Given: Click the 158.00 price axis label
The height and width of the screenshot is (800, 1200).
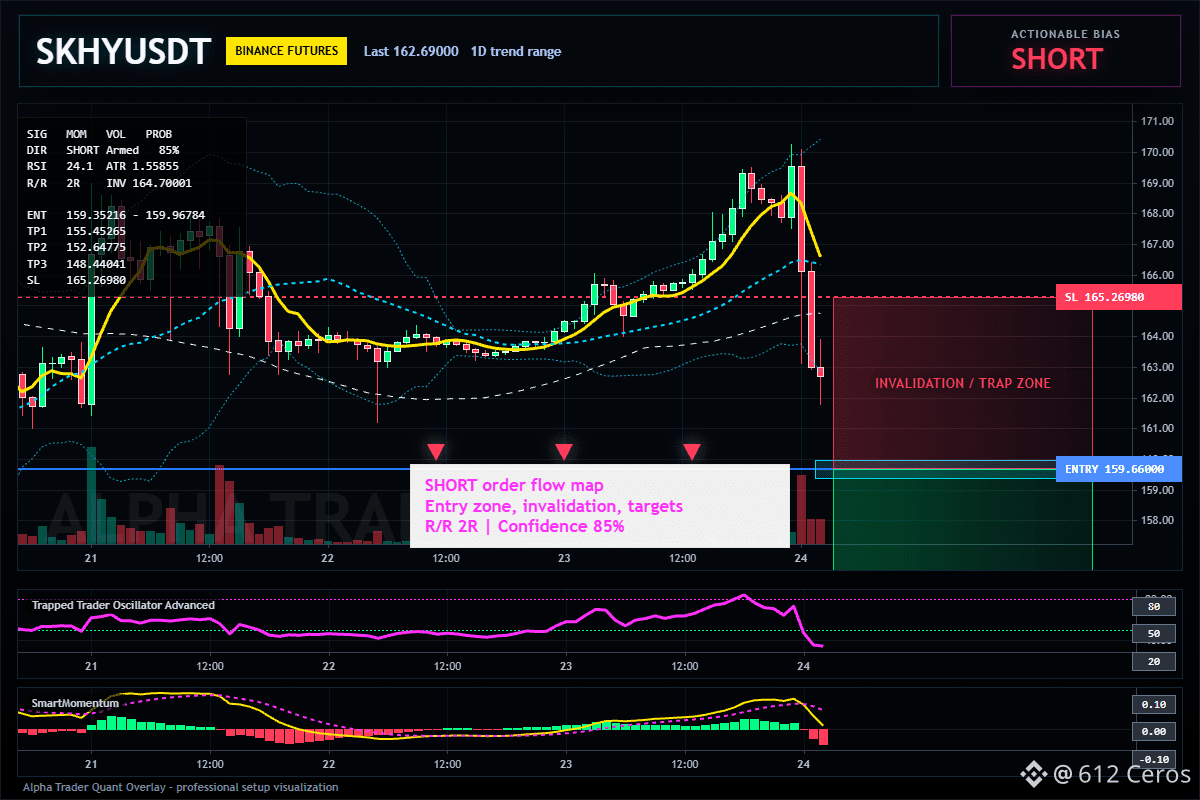Looking at the screenshot, I should coord(1157,520).
